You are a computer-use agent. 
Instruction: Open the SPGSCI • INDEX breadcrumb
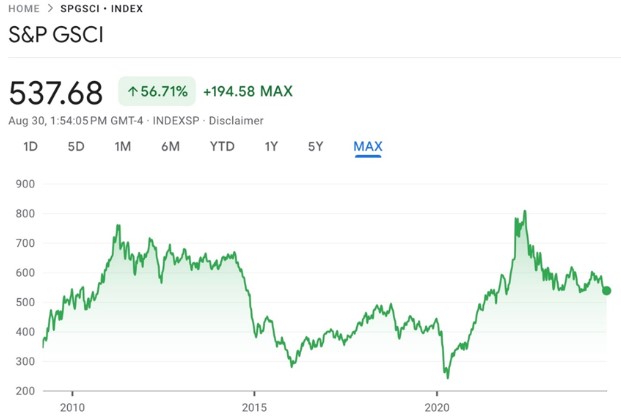click(x=103, y=9)
